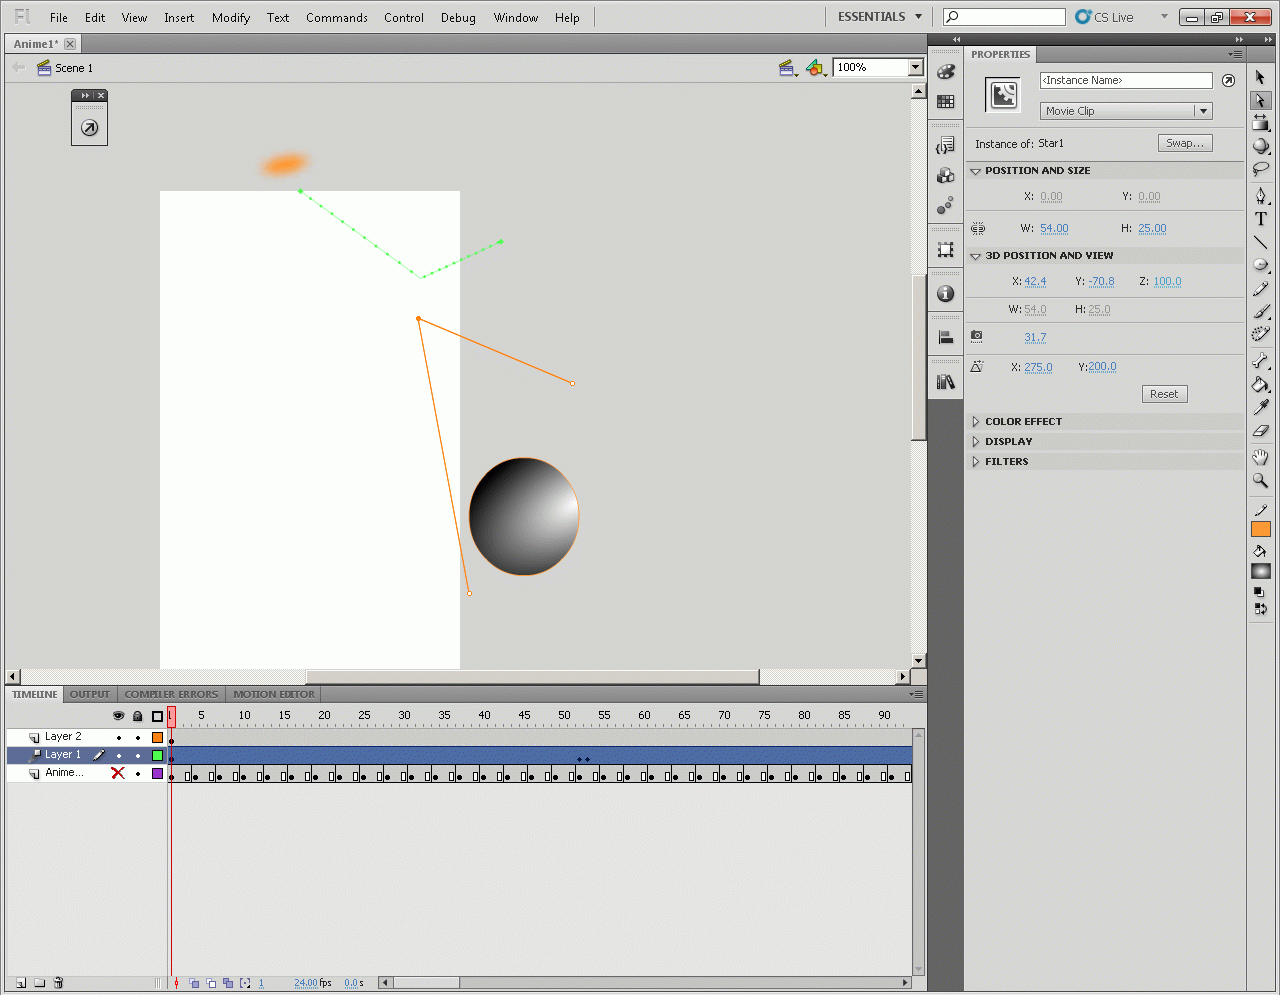The width and height of the screenshot is (1280, 995).
Task: Select the Zoom magnifier tool
Action: [1260, 481]
